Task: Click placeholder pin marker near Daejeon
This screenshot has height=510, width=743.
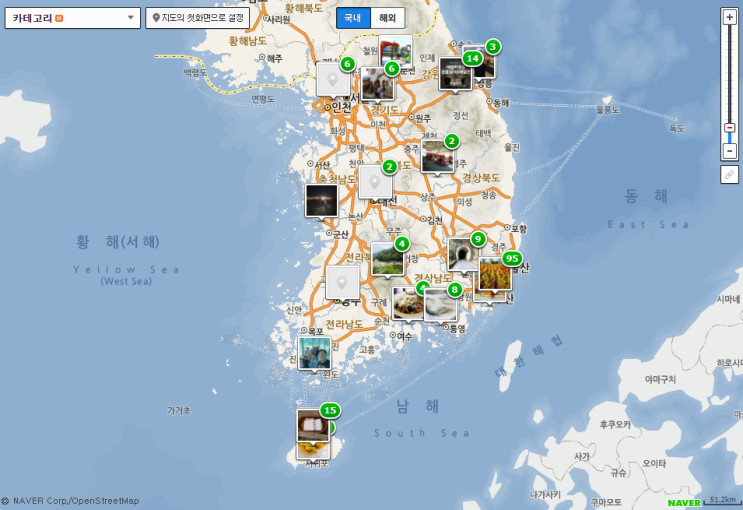Action: (x=375, y=182)
